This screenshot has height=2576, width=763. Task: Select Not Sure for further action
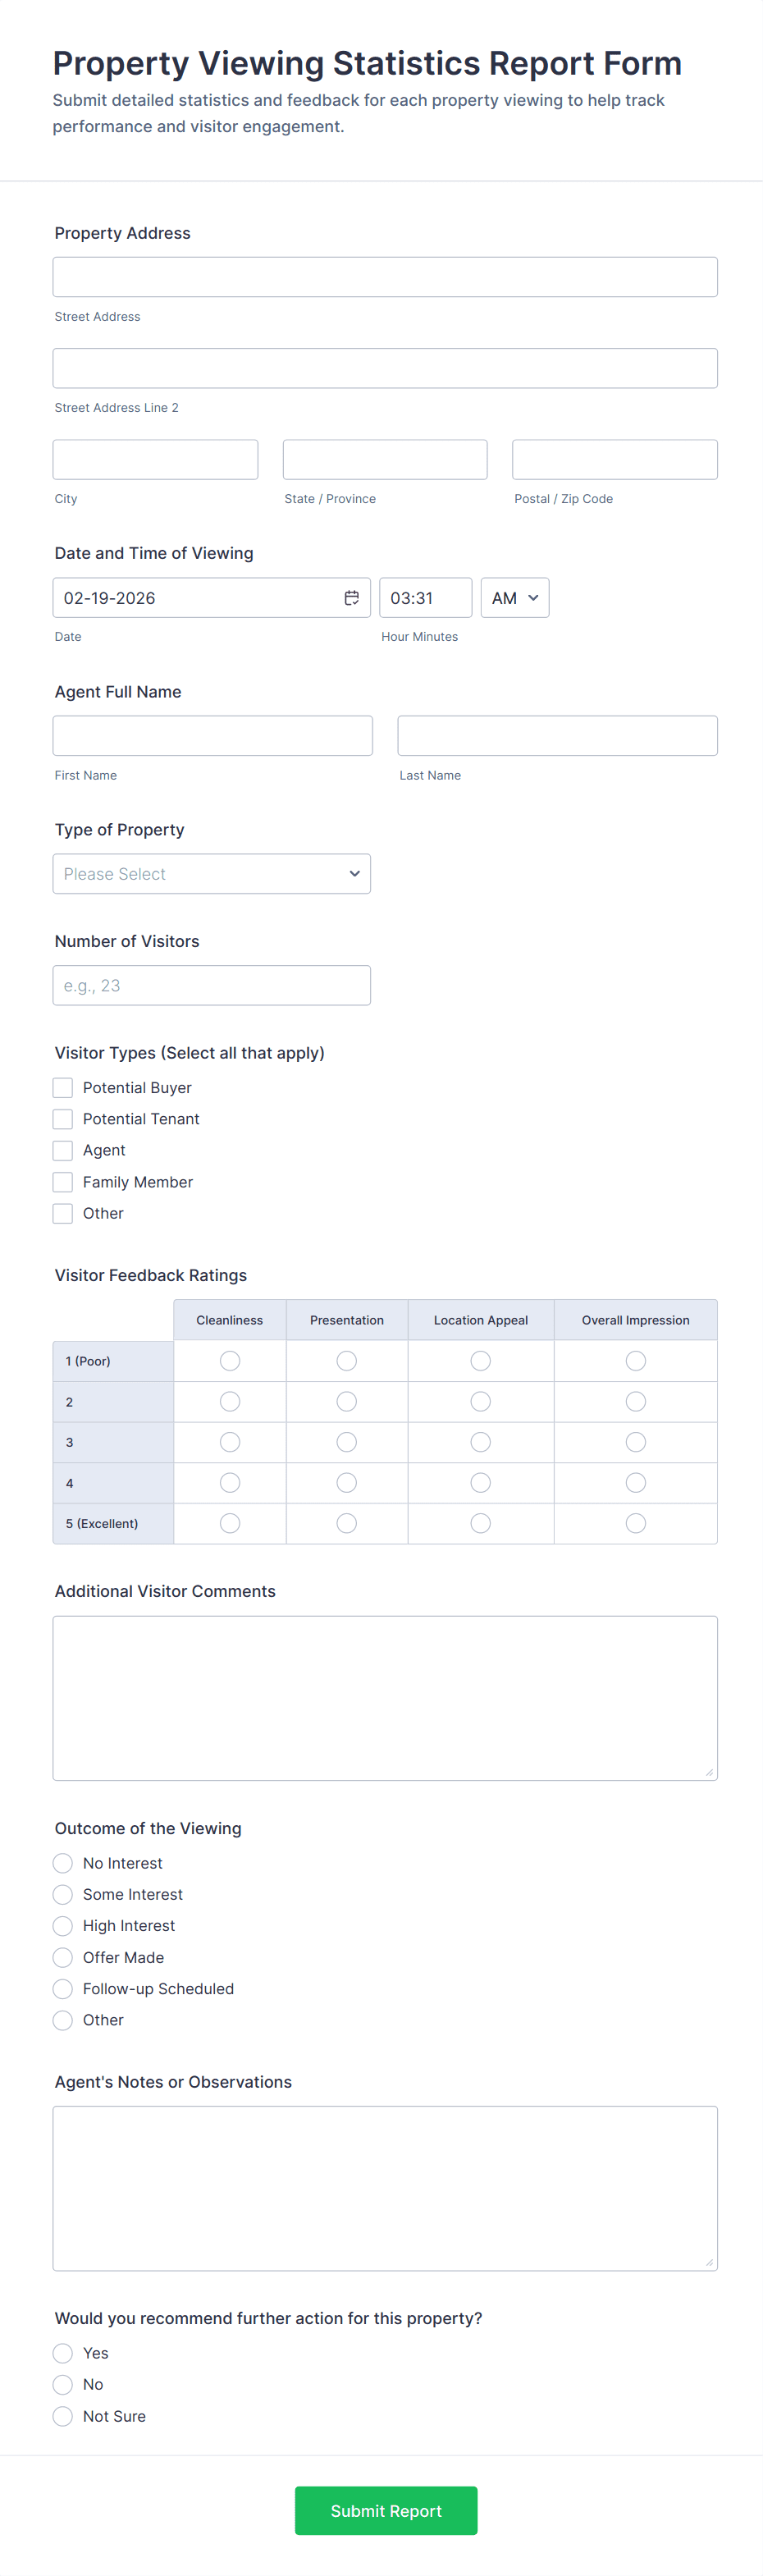coord(63,2416)
